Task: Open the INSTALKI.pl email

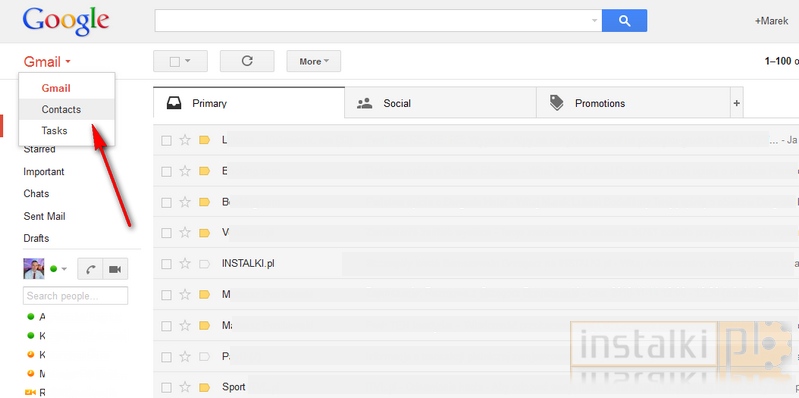Action: coord(476,264)
